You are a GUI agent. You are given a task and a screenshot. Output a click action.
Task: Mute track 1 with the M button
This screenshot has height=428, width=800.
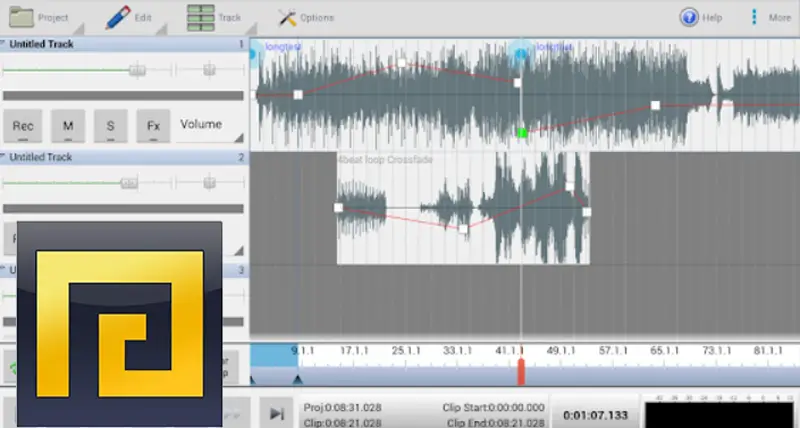[68, 126]
